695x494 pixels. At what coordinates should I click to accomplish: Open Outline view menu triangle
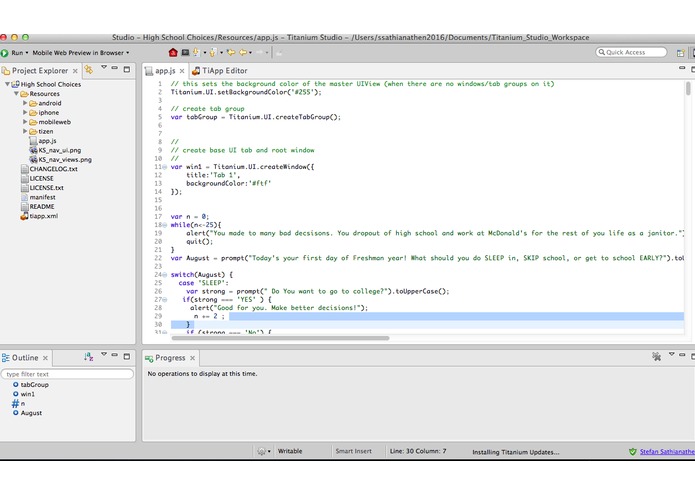click(x=104, y=354)
